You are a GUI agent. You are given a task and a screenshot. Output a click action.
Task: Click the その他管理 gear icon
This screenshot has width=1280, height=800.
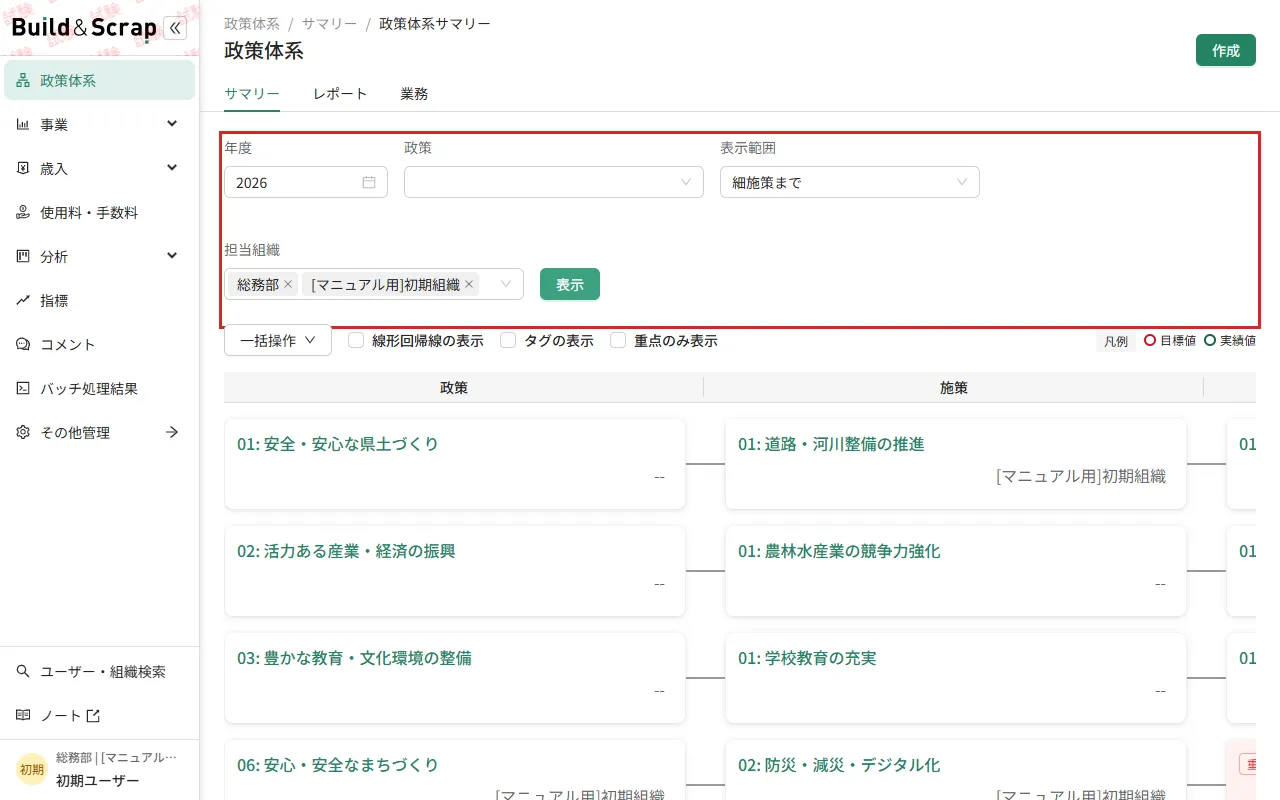click(x=23, y=433)
